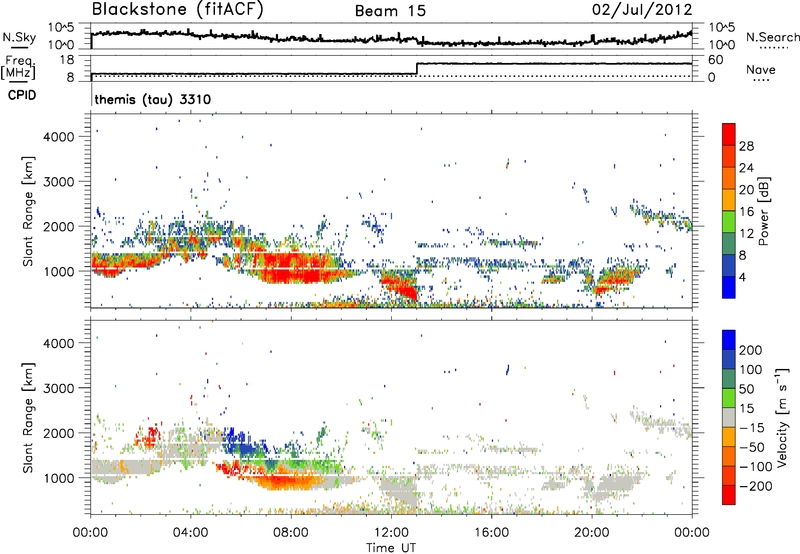Click the 'Freq. [MHz]' label
The width and height of the screenshot is (800, 554).
pyautogui.click(x=18, y=67)
